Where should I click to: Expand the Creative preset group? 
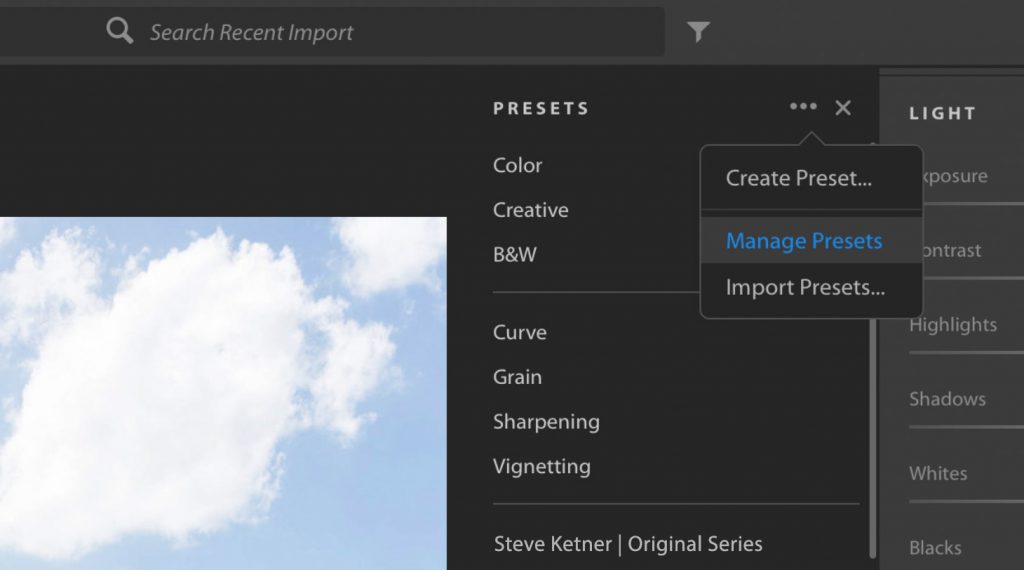click(x=530, y=210)
